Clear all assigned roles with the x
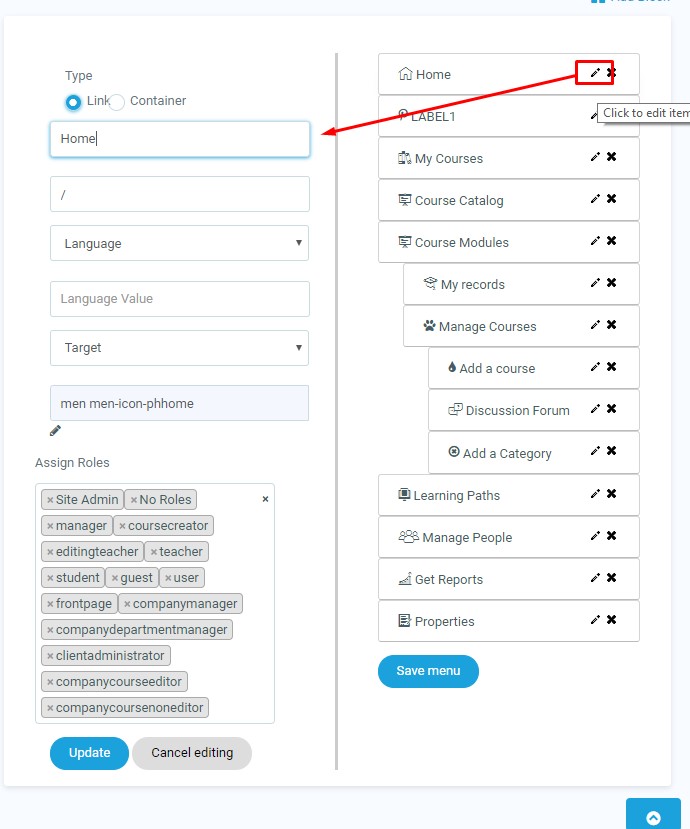The width and height of the screenshot is (690, 829). [265, 499]
